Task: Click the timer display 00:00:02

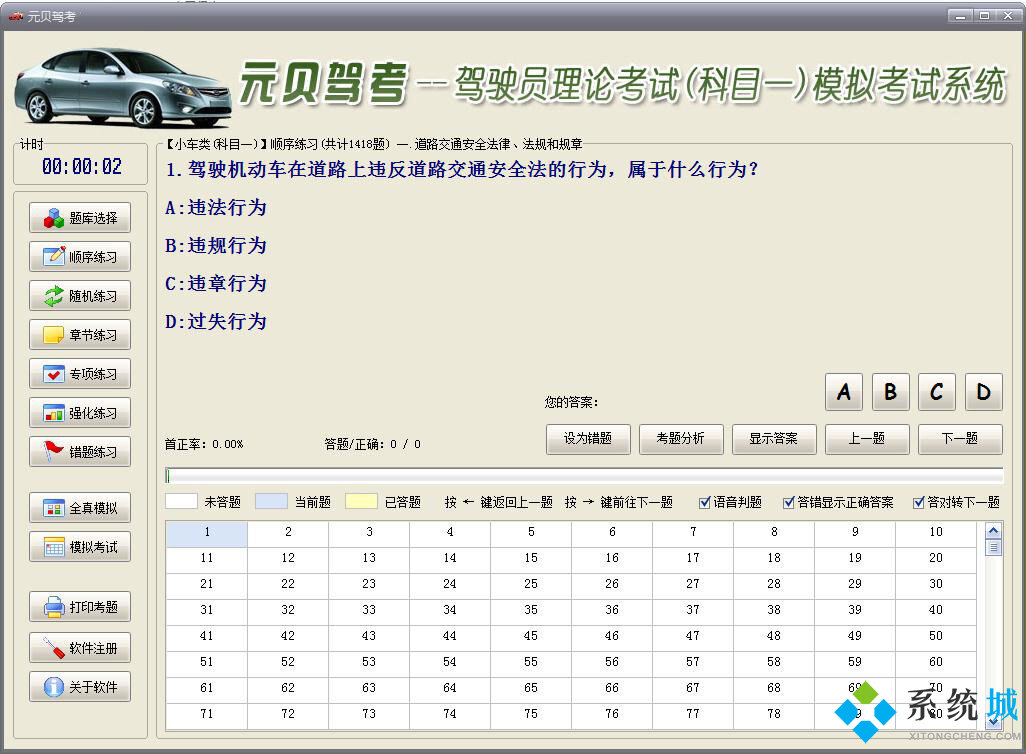Action: (x=82, y=167)
